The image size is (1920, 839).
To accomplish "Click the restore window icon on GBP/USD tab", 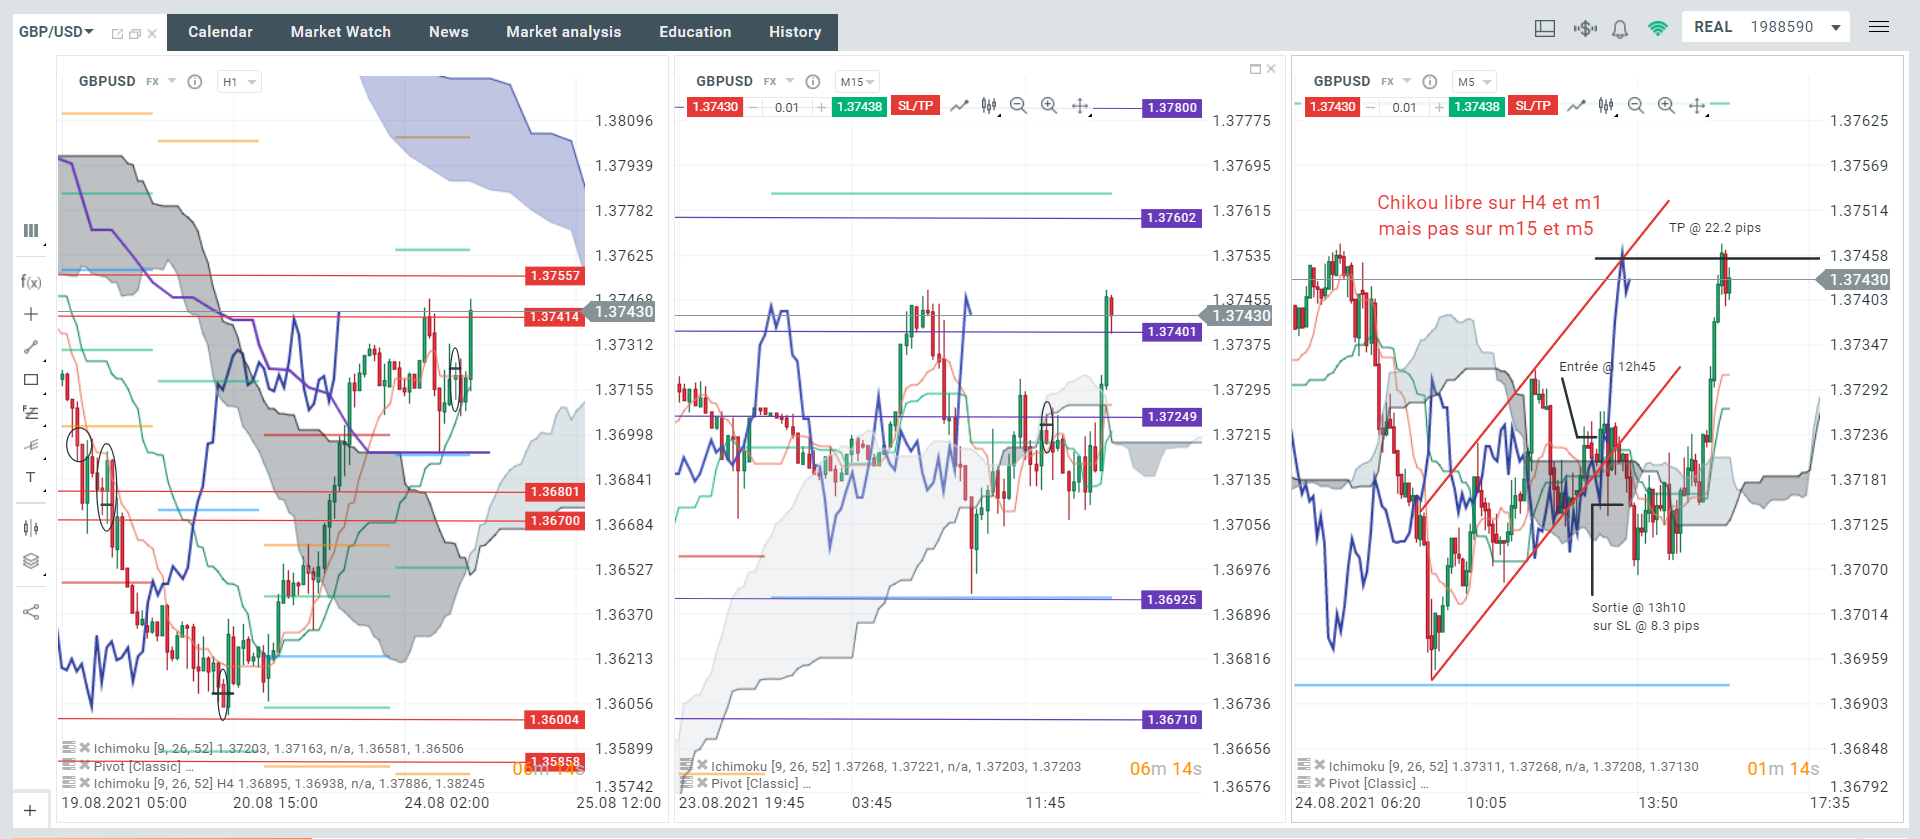I will coord(135,34).
